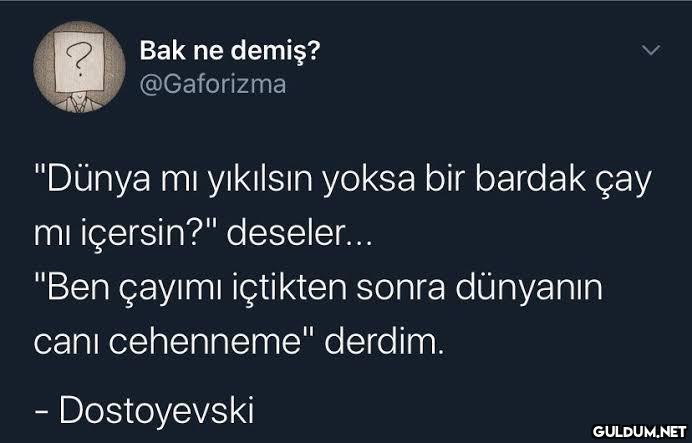Visit the @Gaforizma handle profile

(x=213, y=85)
